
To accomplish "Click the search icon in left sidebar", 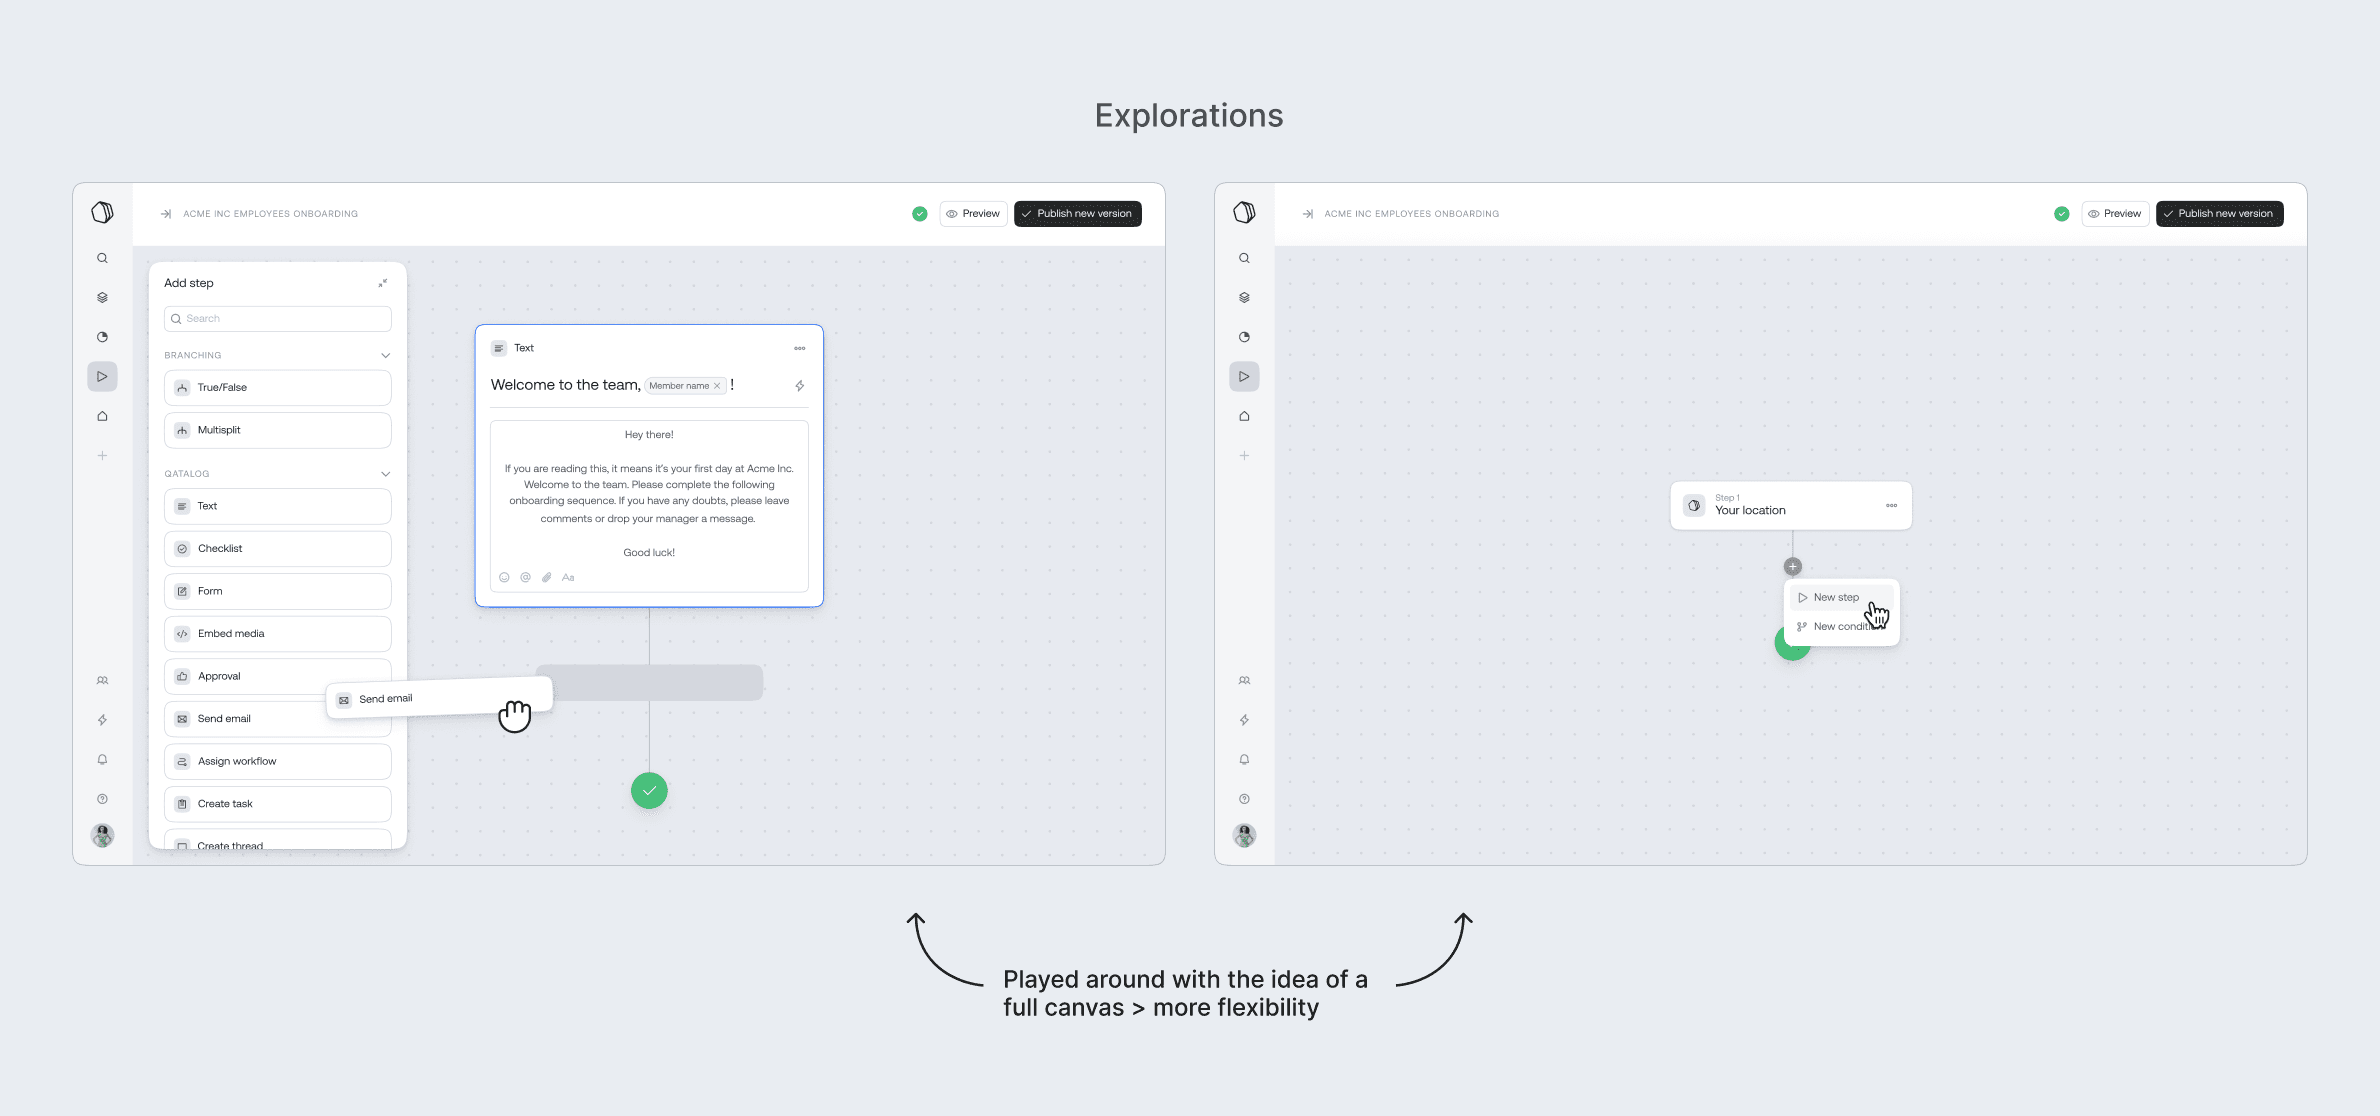I will click(x=102, y=258).
